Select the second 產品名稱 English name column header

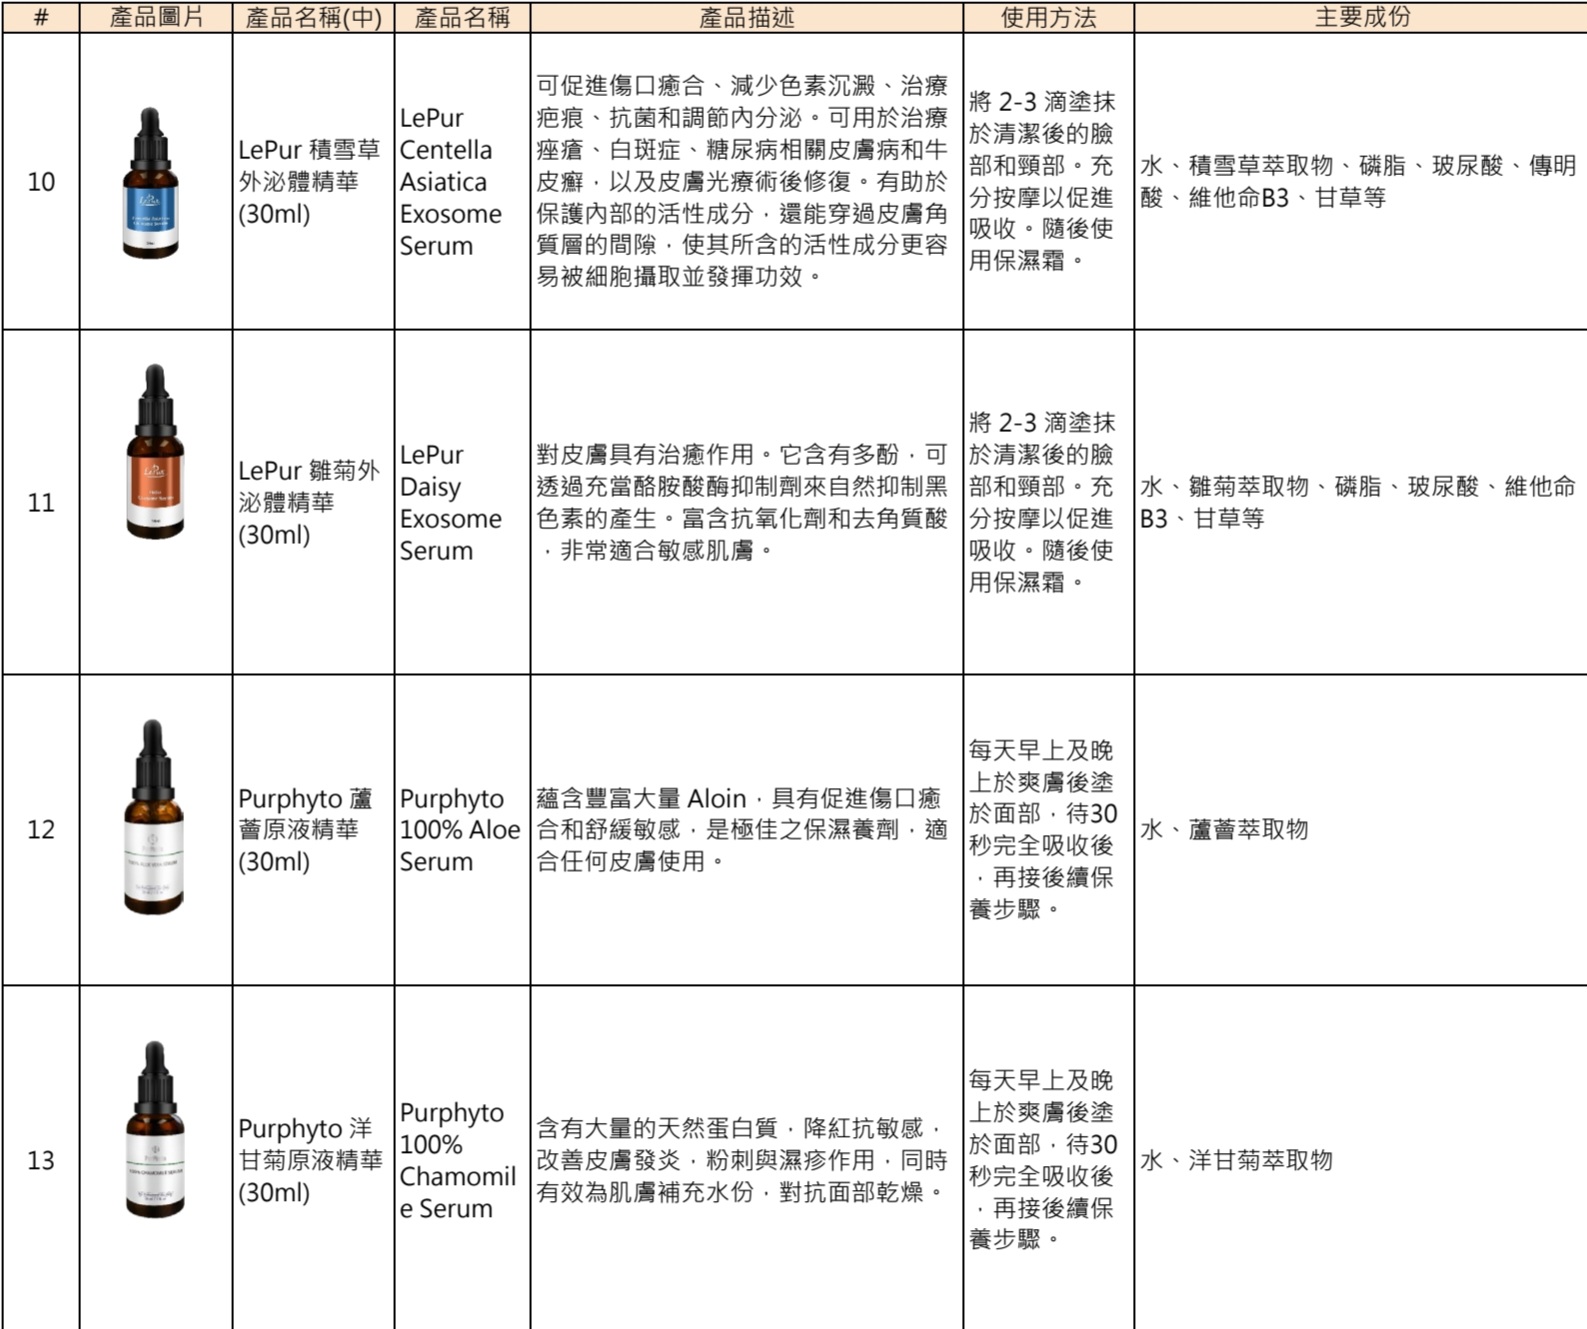pyautogui.click(x=462, y=17)
